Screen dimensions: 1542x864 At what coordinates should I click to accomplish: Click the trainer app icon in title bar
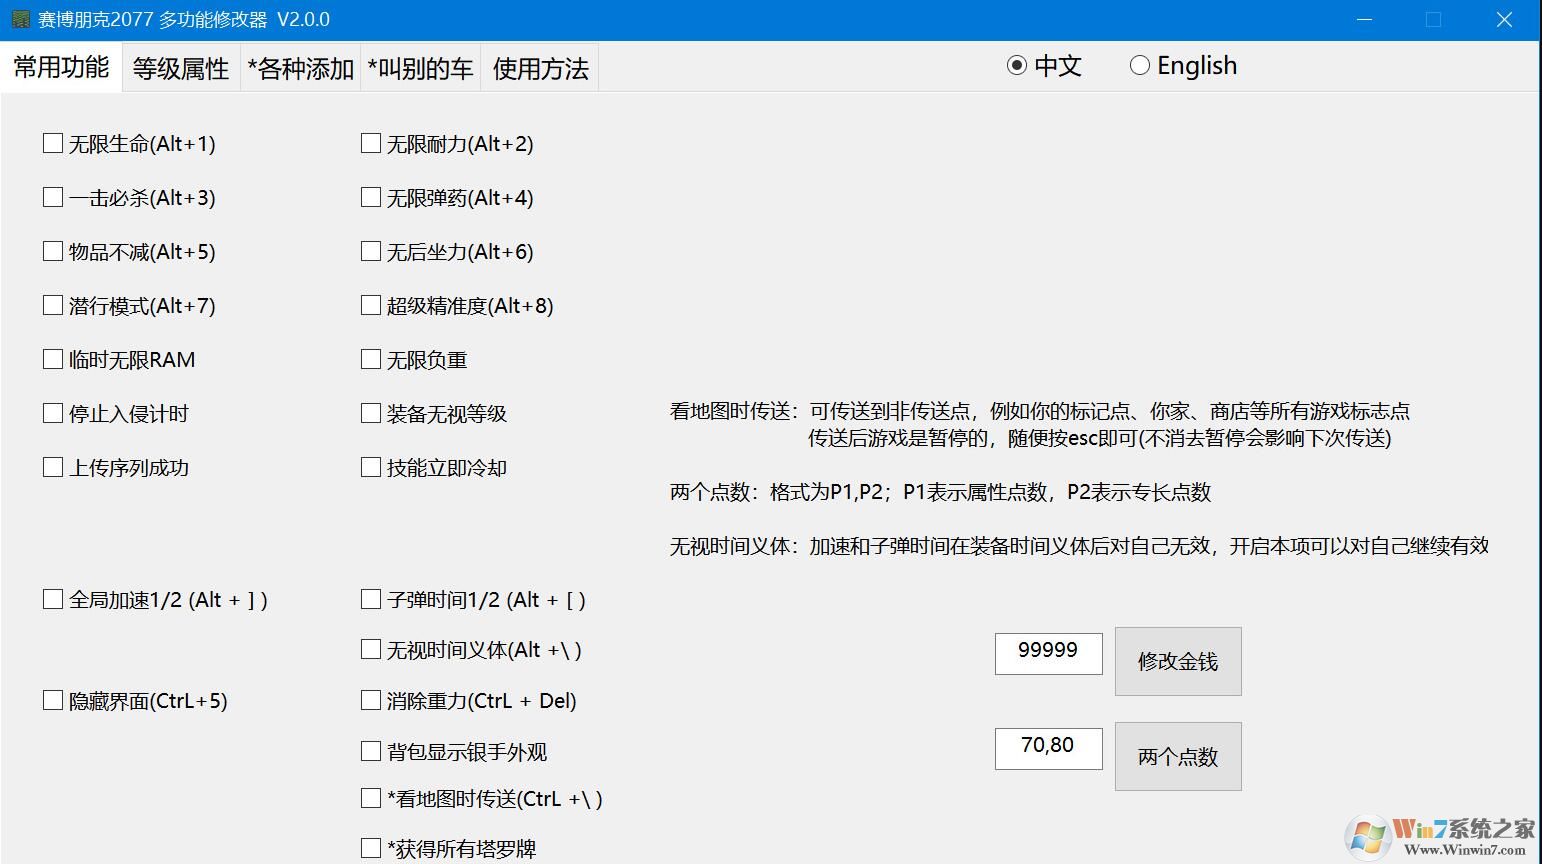tap(22, 18)
